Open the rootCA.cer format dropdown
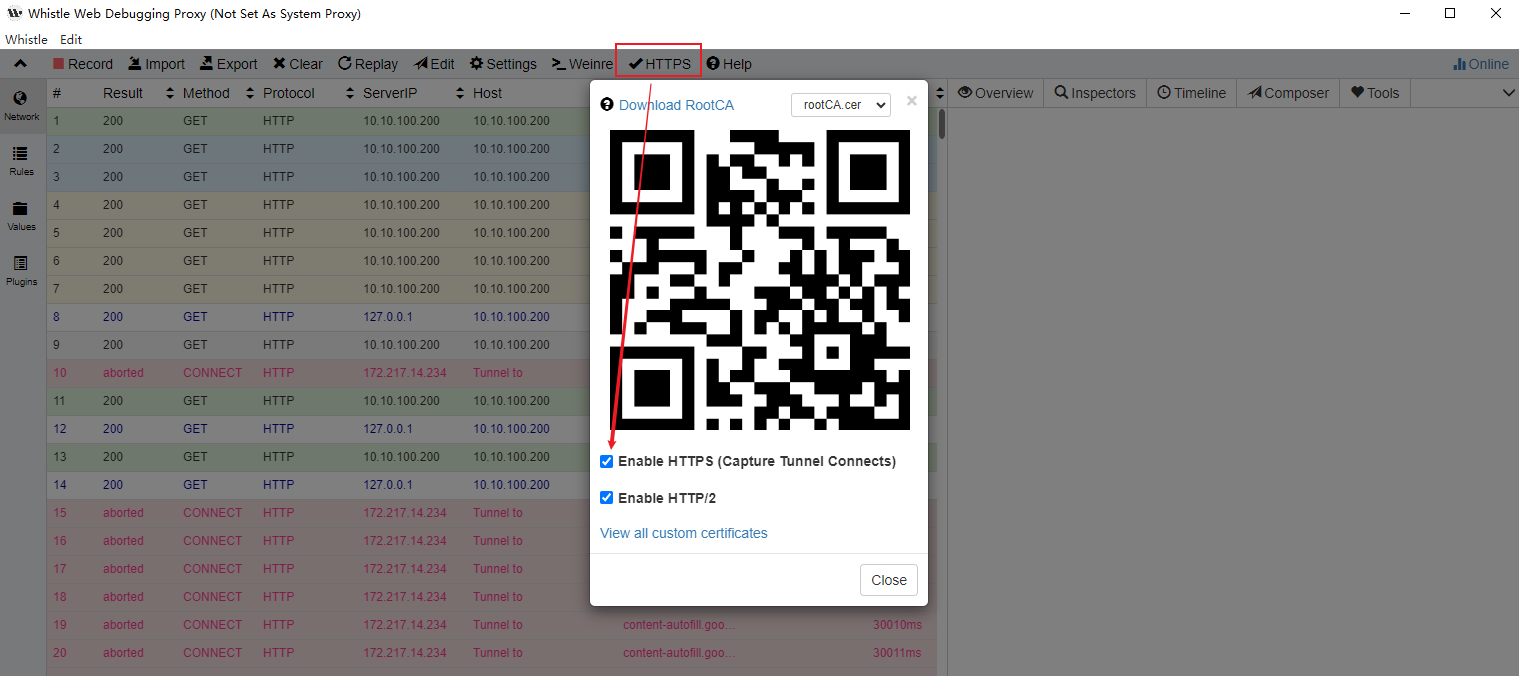Viewport: 1519px width, 676px height. (x=840, y=105)
